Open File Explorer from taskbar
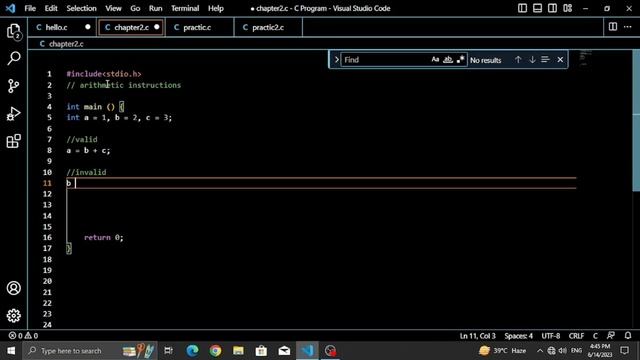The image size is (640, 360). (238, 351)
